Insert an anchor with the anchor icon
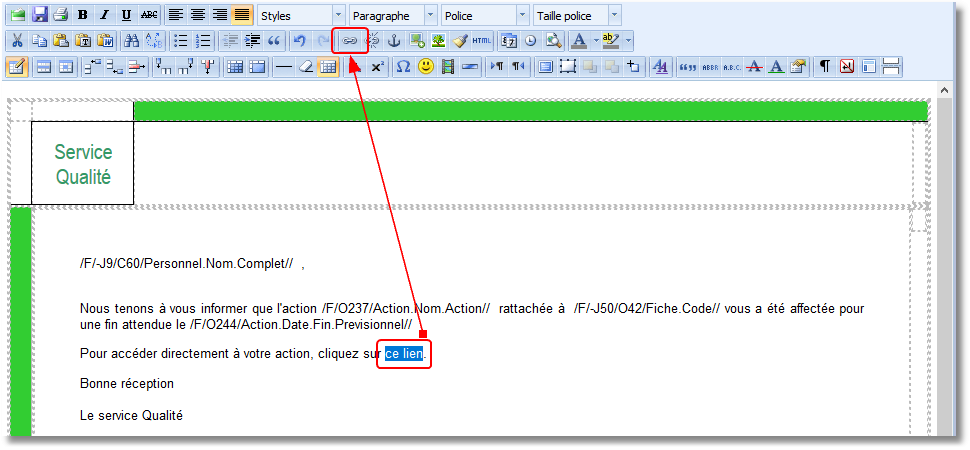The width and height of the screenshot is (970, 450). click(394, 41)
